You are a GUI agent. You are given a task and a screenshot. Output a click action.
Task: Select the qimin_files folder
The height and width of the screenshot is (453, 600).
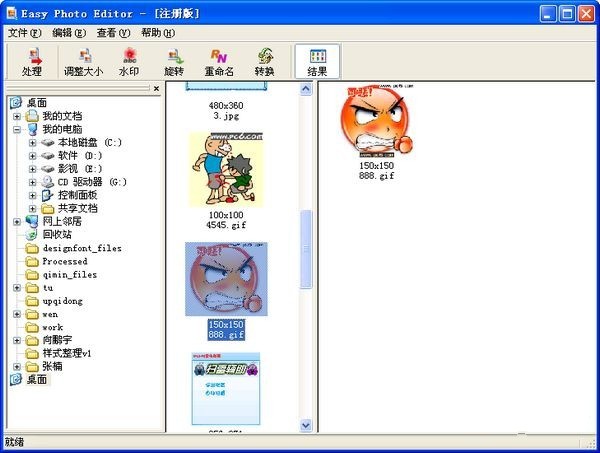(69, 275)
